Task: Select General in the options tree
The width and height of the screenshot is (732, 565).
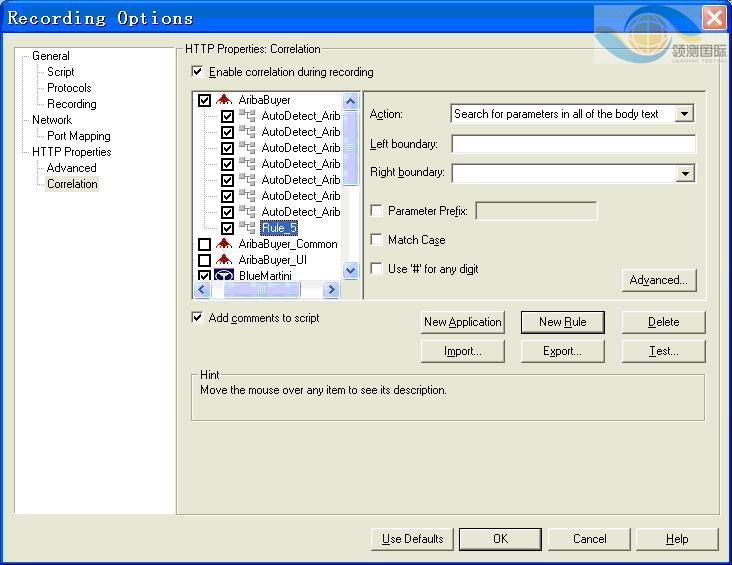Action: pos(51,56)
